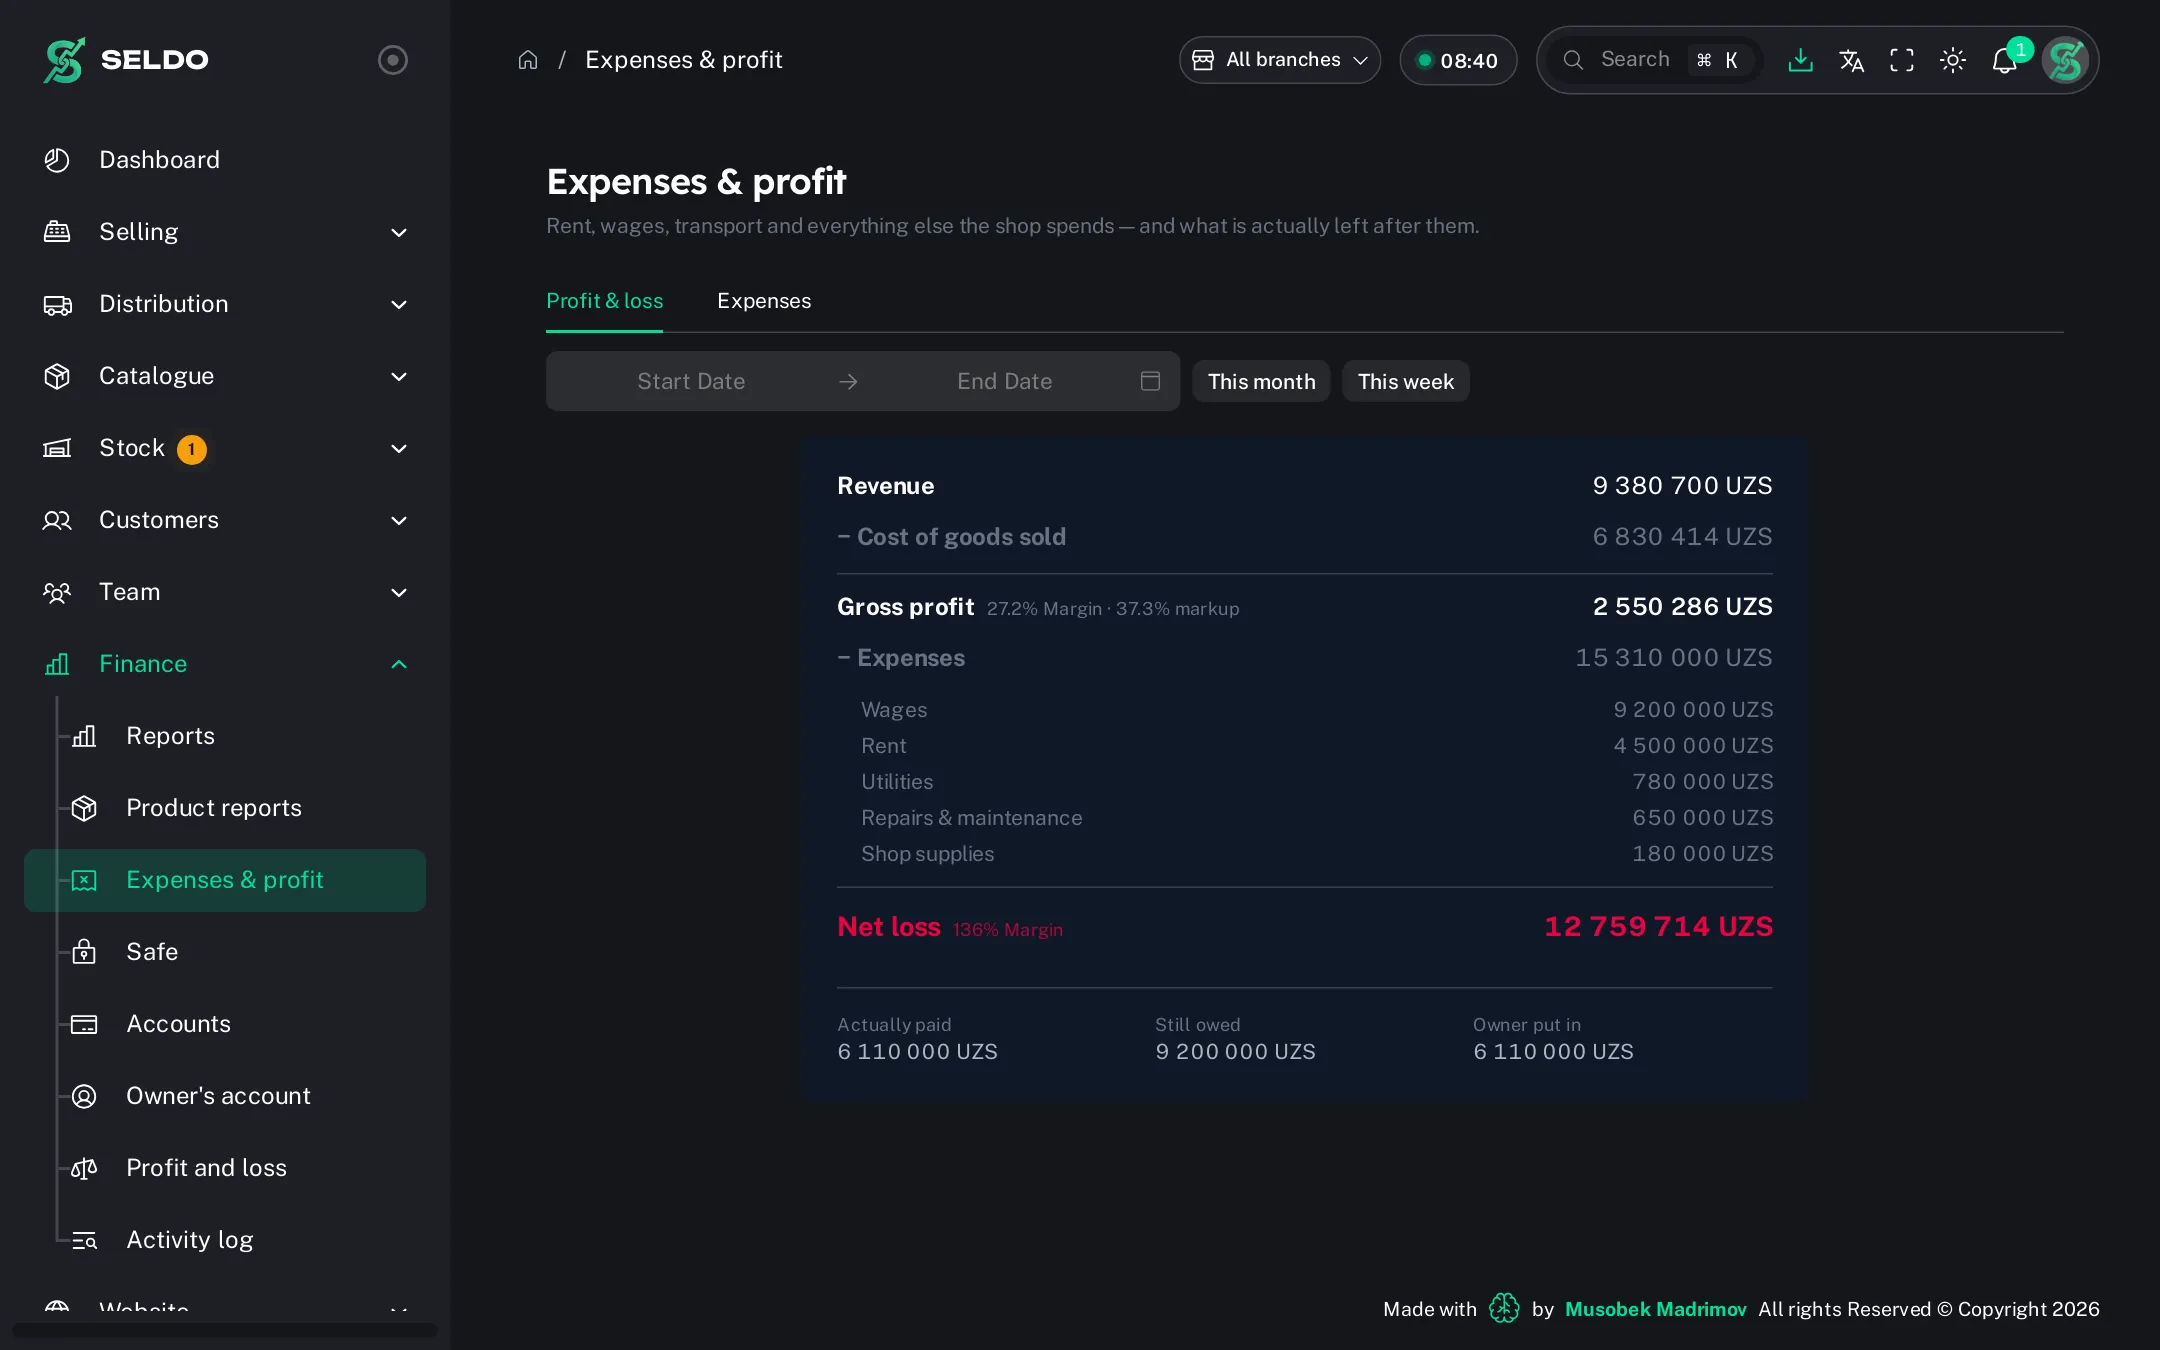Click the Start Date field

(691, 381)
